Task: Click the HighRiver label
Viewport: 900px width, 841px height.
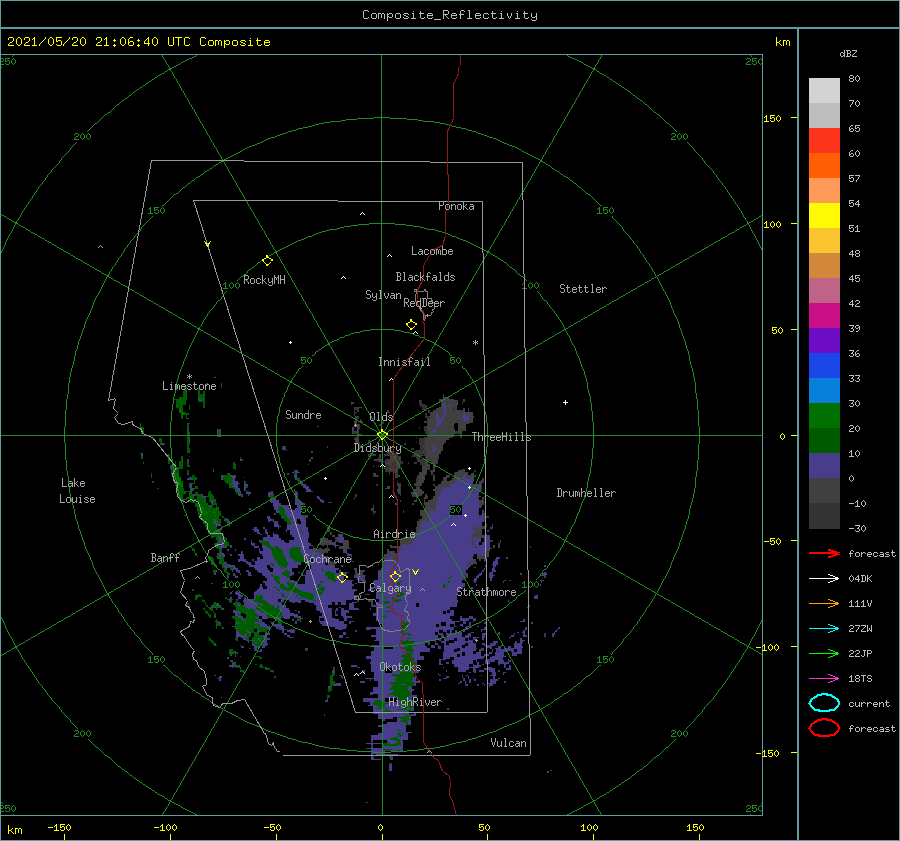Action: [415, 702]
